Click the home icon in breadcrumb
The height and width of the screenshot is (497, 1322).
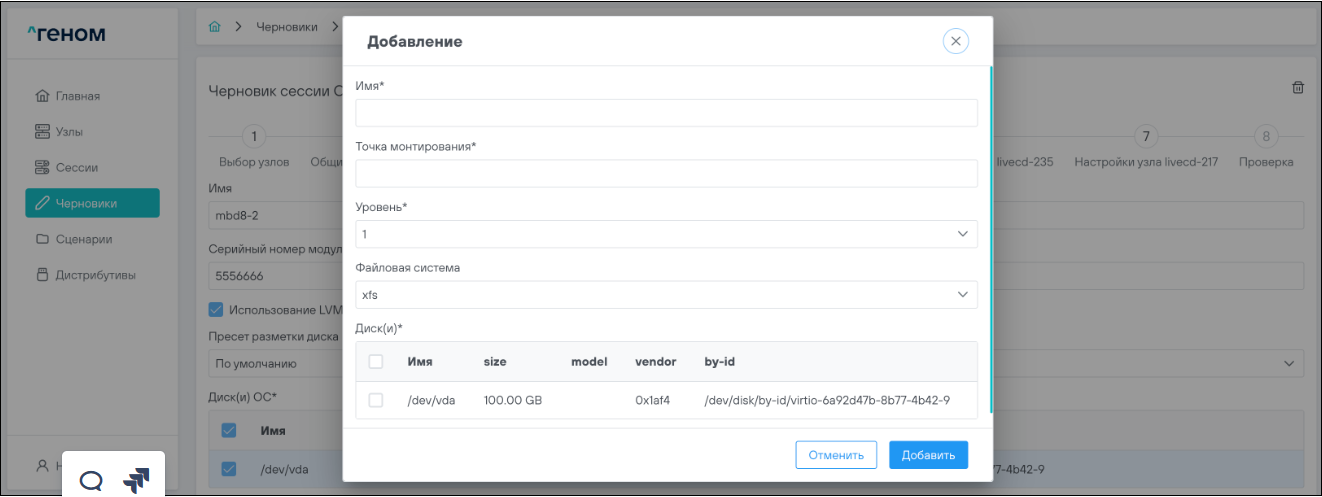(214, 27)
